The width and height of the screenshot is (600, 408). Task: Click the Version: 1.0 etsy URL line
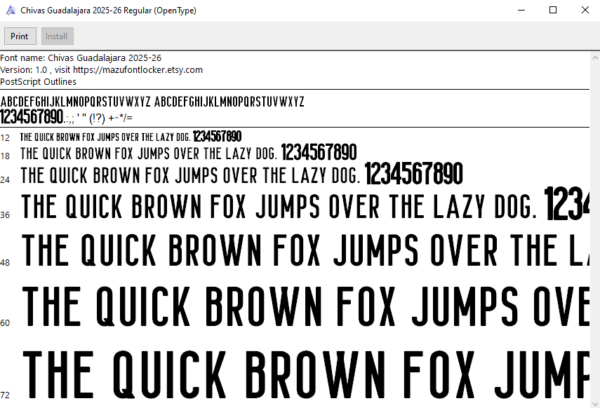pyautogui.click(x=101, y=70)
